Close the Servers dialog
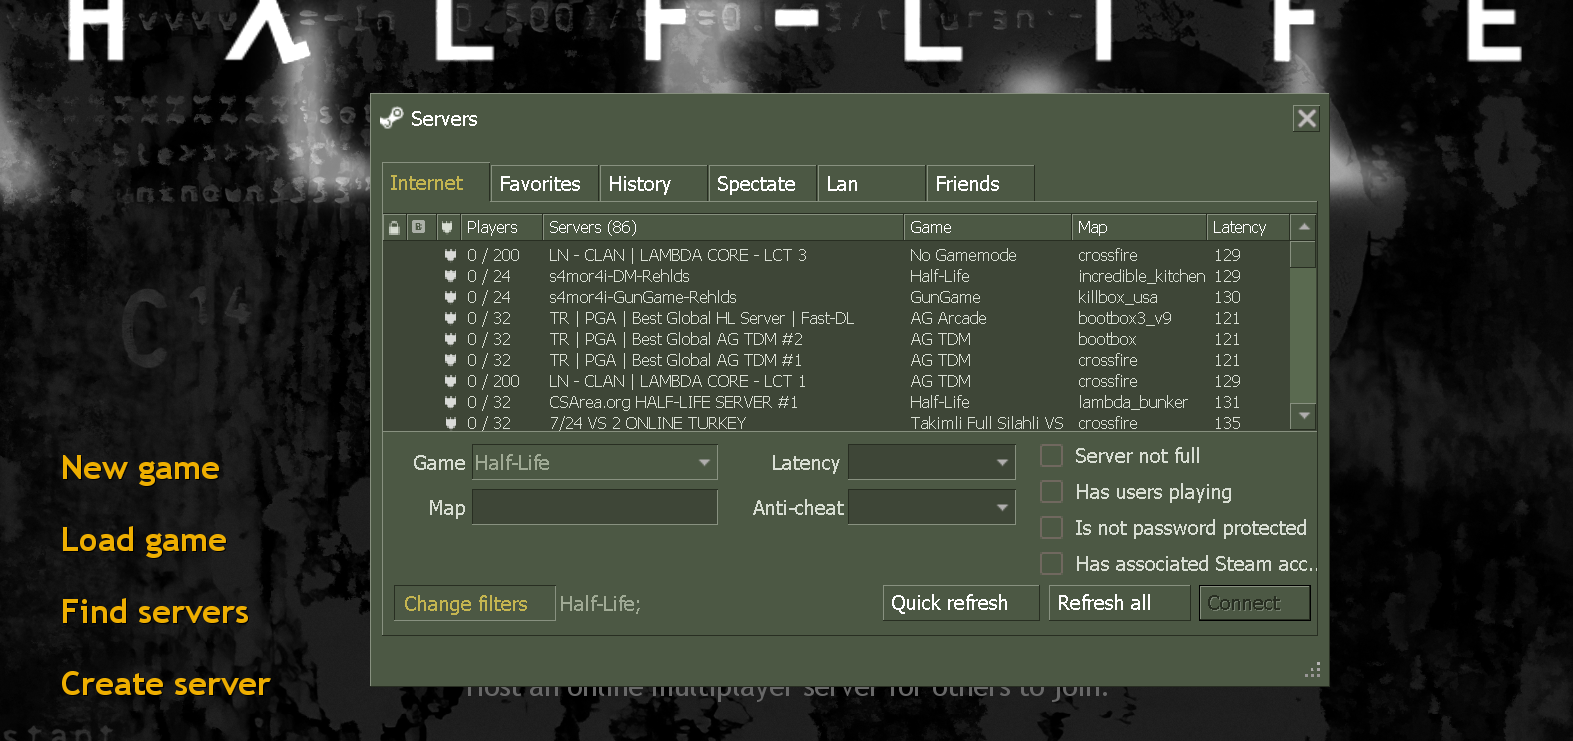Screen dimensions: 1573x741 tap(1306, 118)
